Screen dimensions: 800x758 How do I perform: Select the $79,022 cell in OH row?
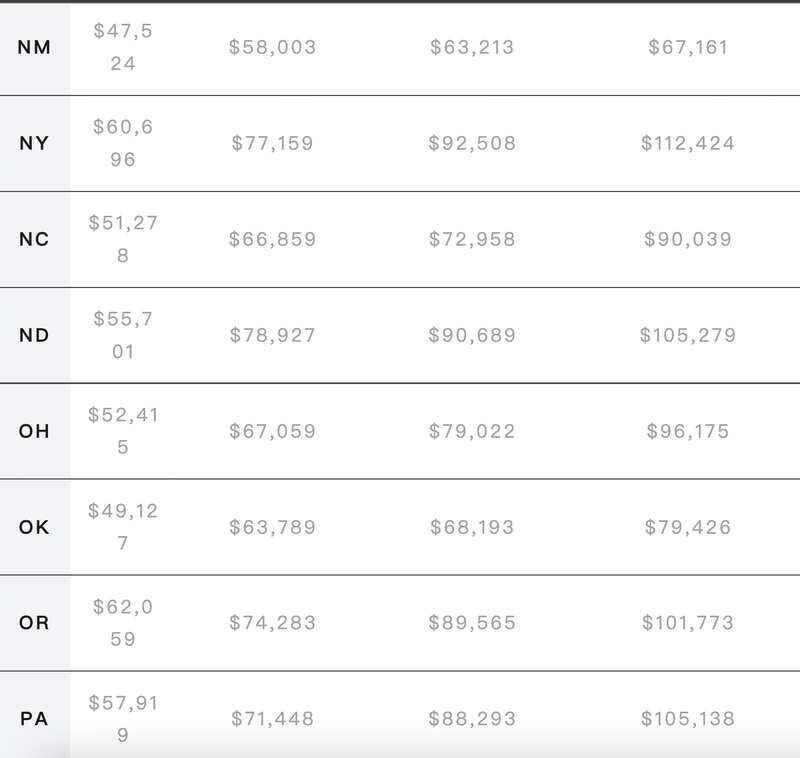coord(472,431)
